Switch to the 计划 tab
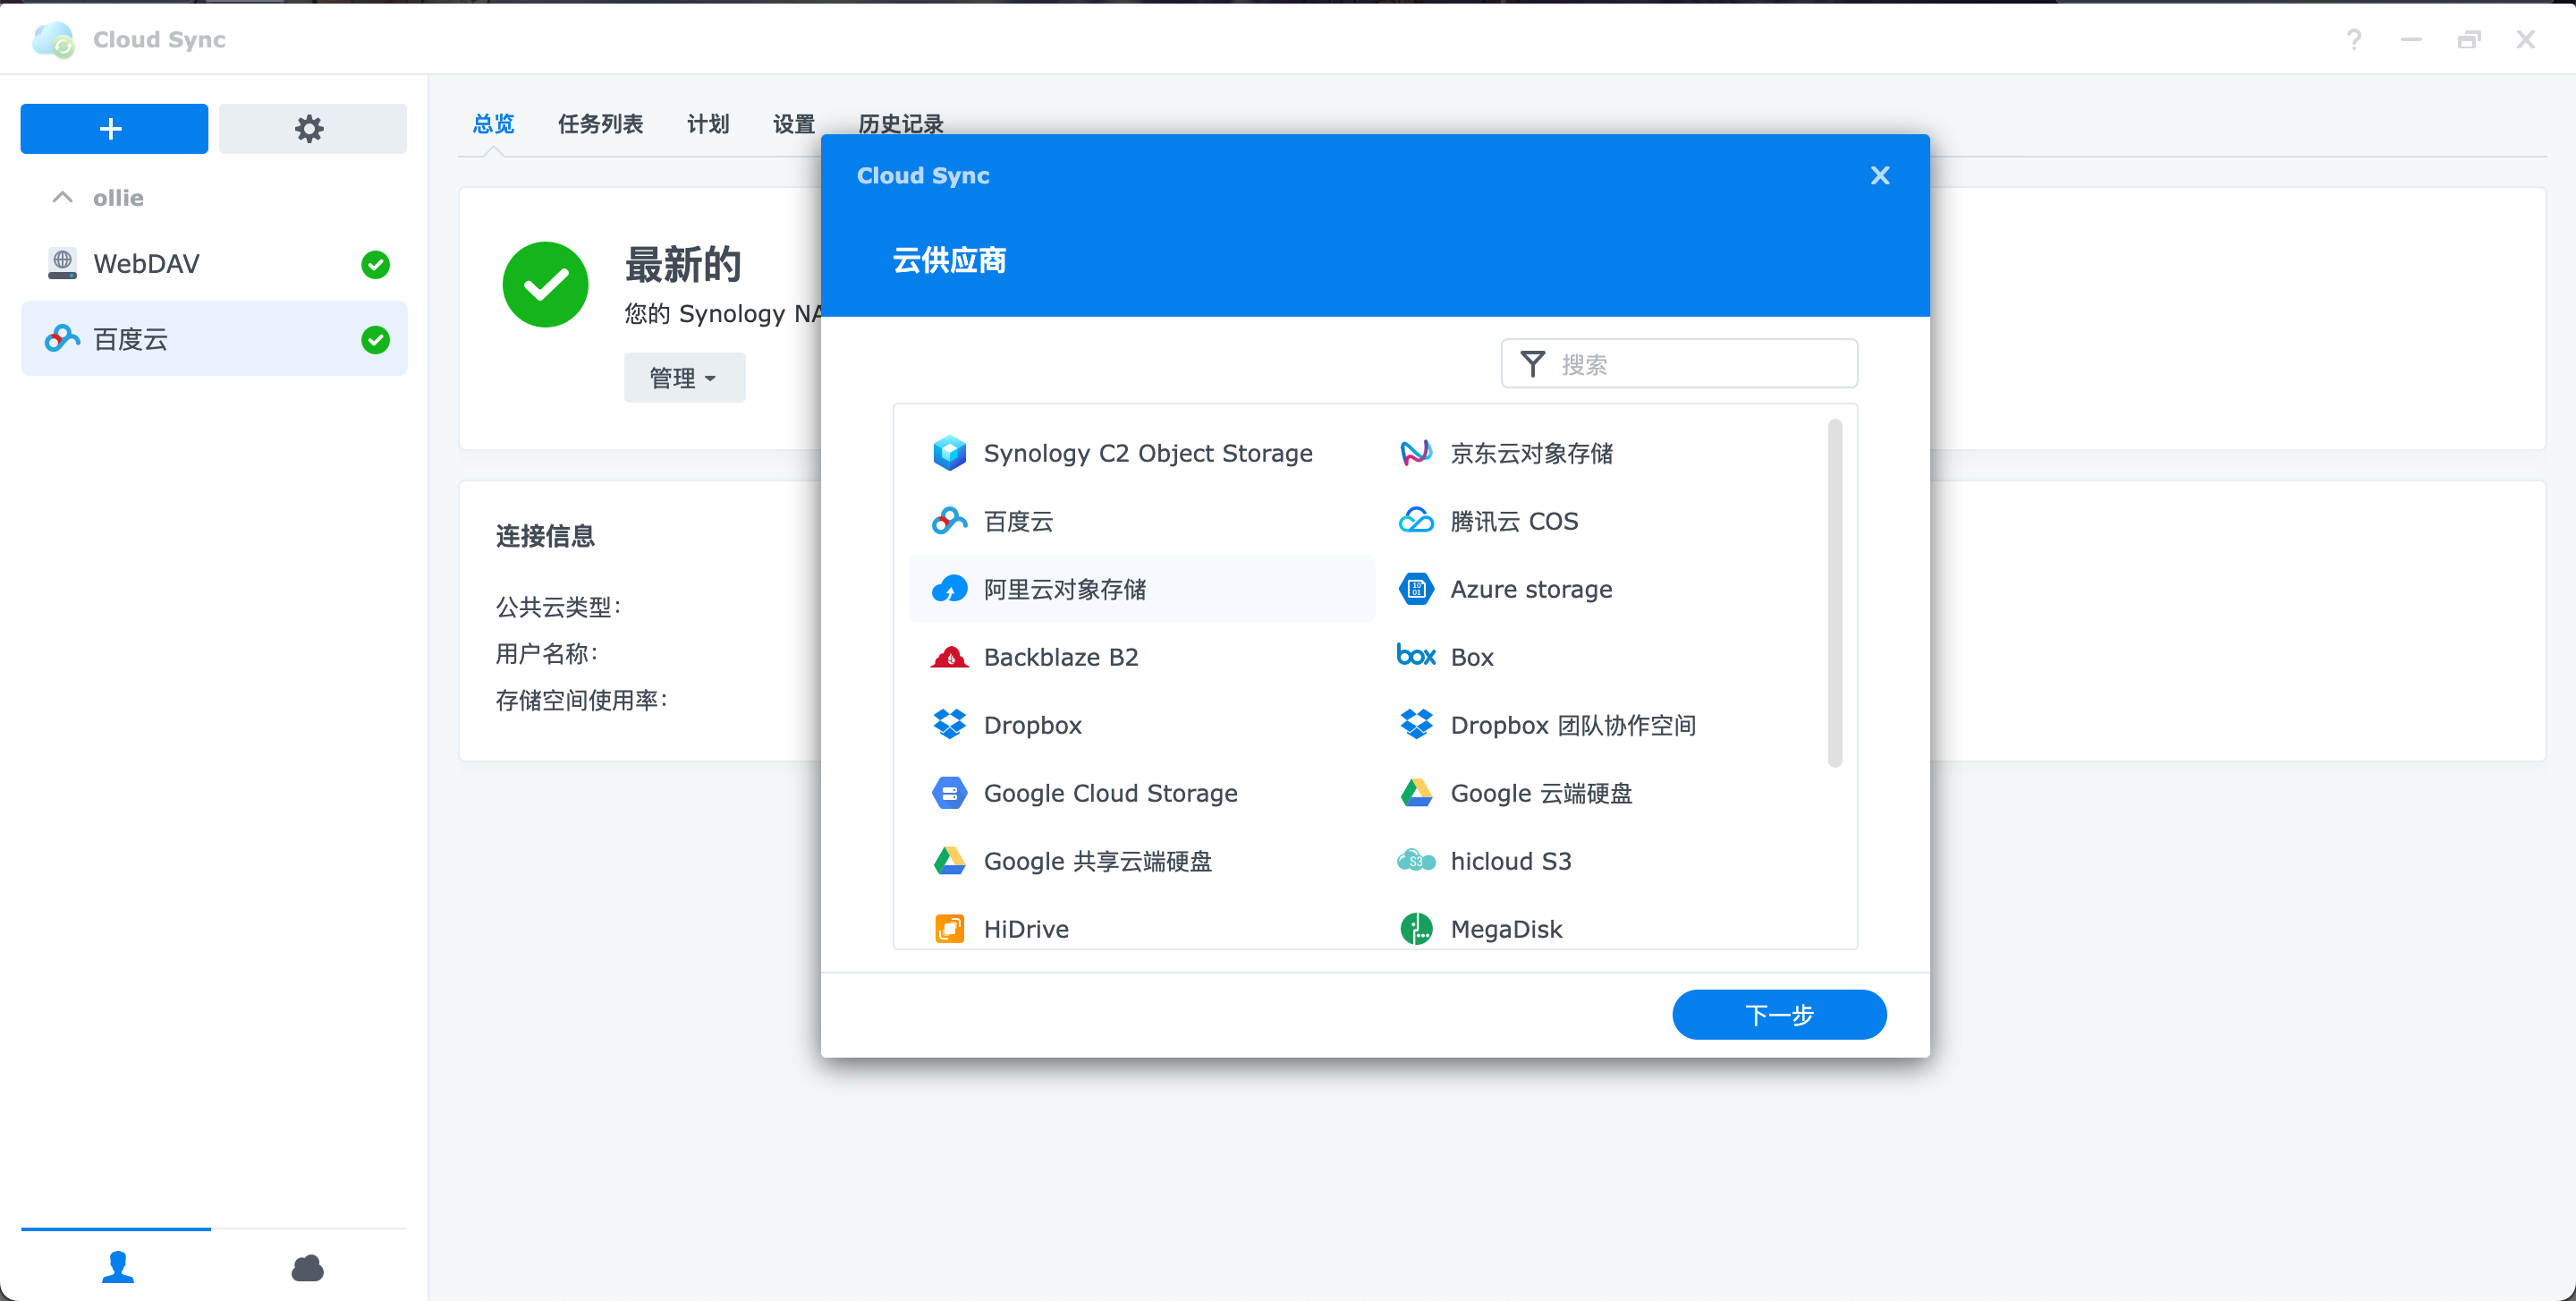The image size is (2576, 1301). coord(708,124)
